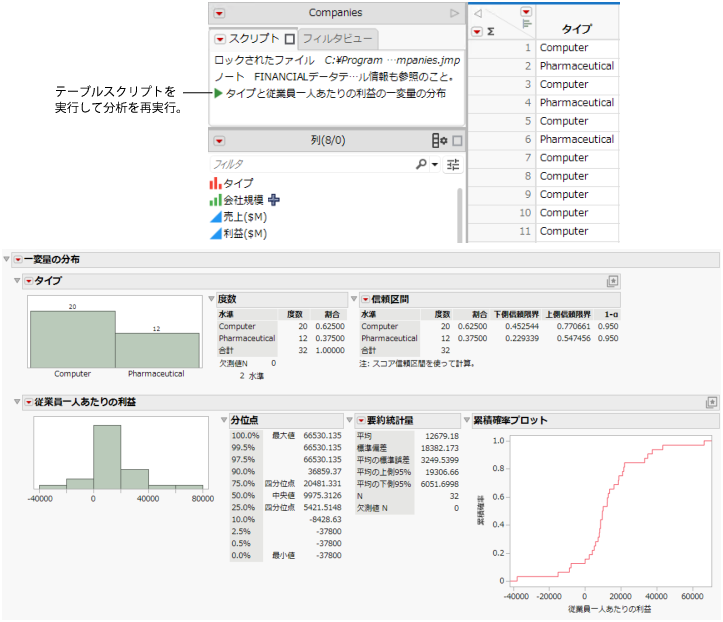Select row 2 Pharmaceutical cell
The image size is (723, 622).
(577, 66)
